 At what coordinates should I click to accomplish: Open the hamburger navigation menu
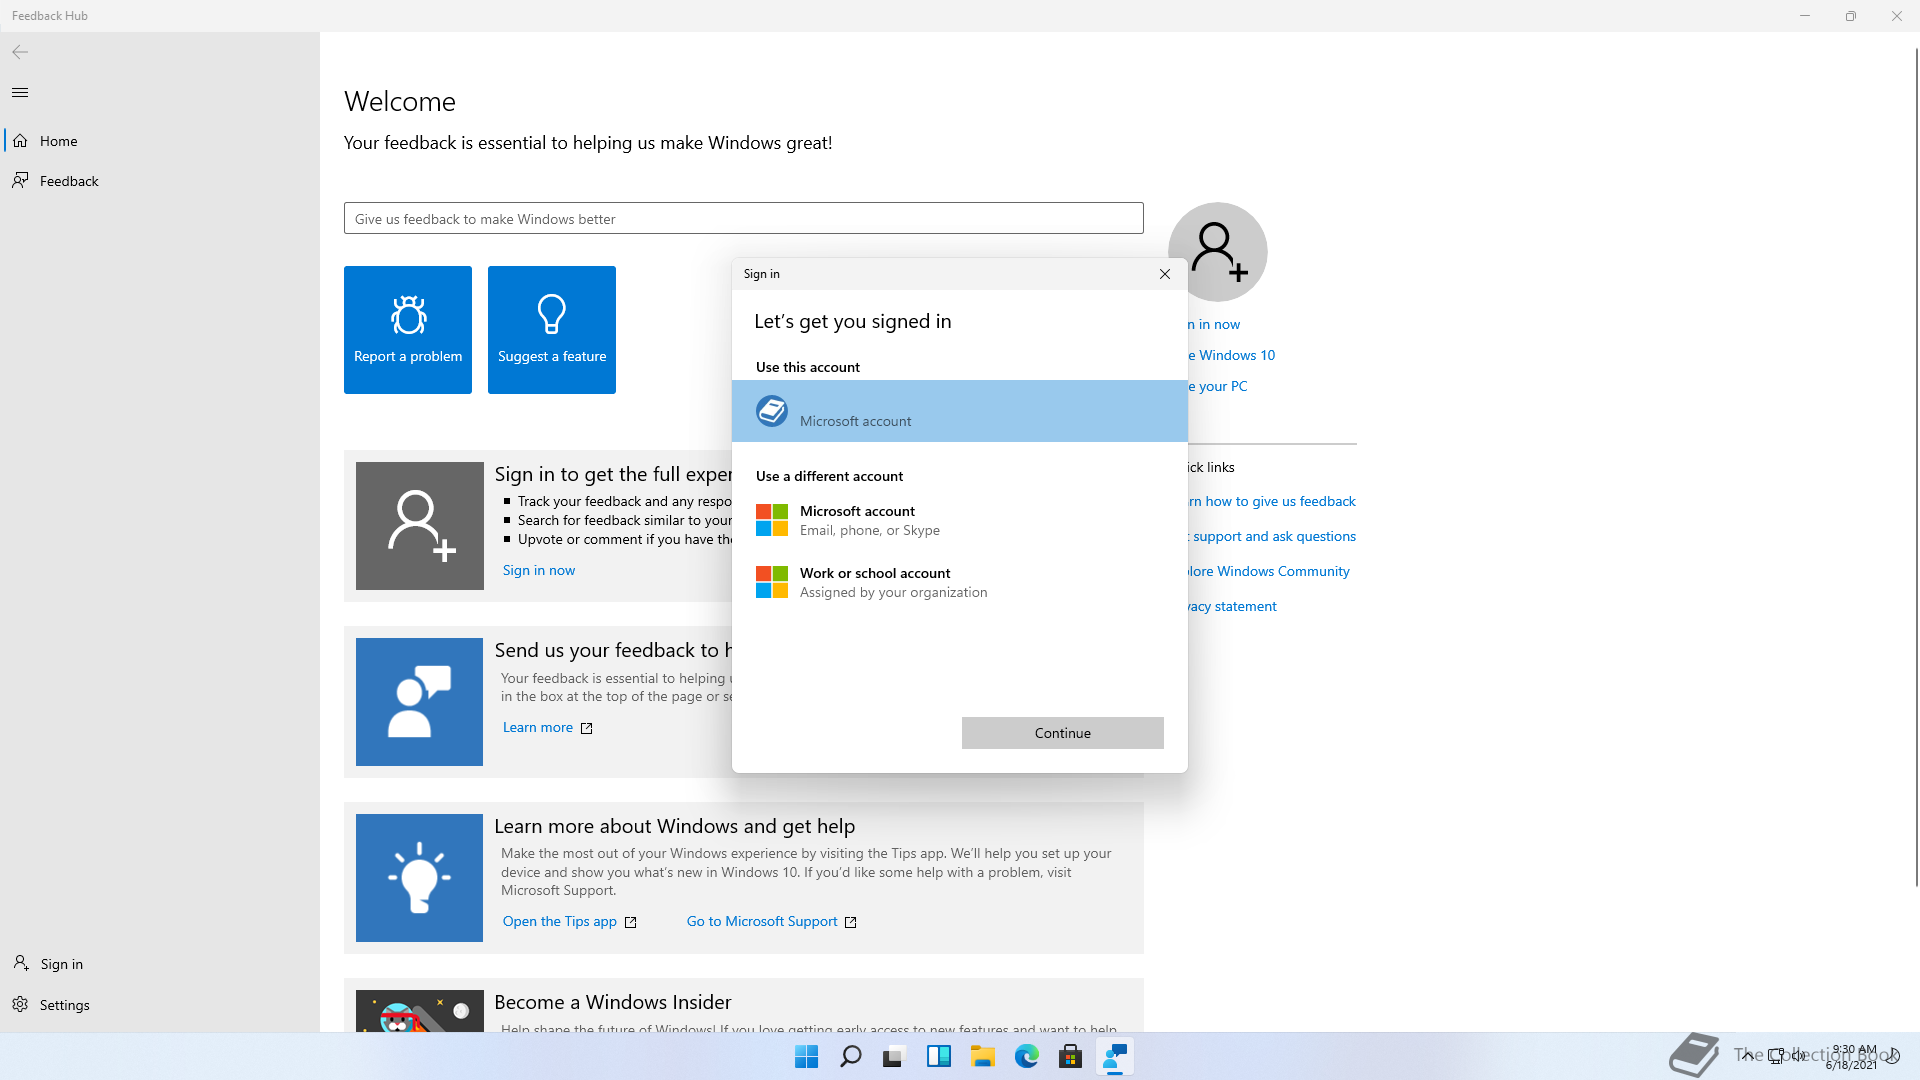(20, 93)
